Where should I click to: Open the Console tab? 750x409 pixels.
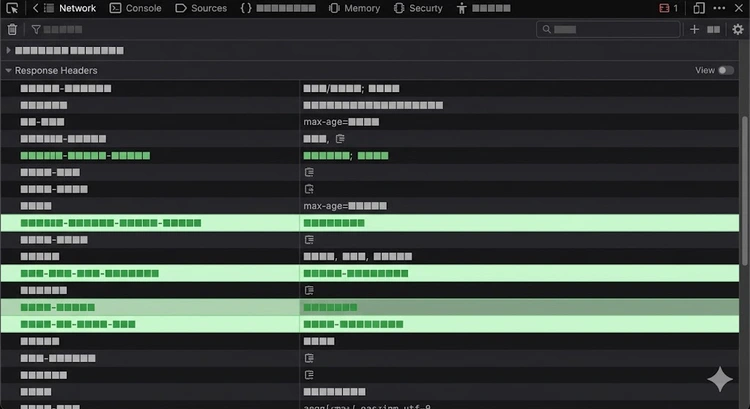click(135, 8)
